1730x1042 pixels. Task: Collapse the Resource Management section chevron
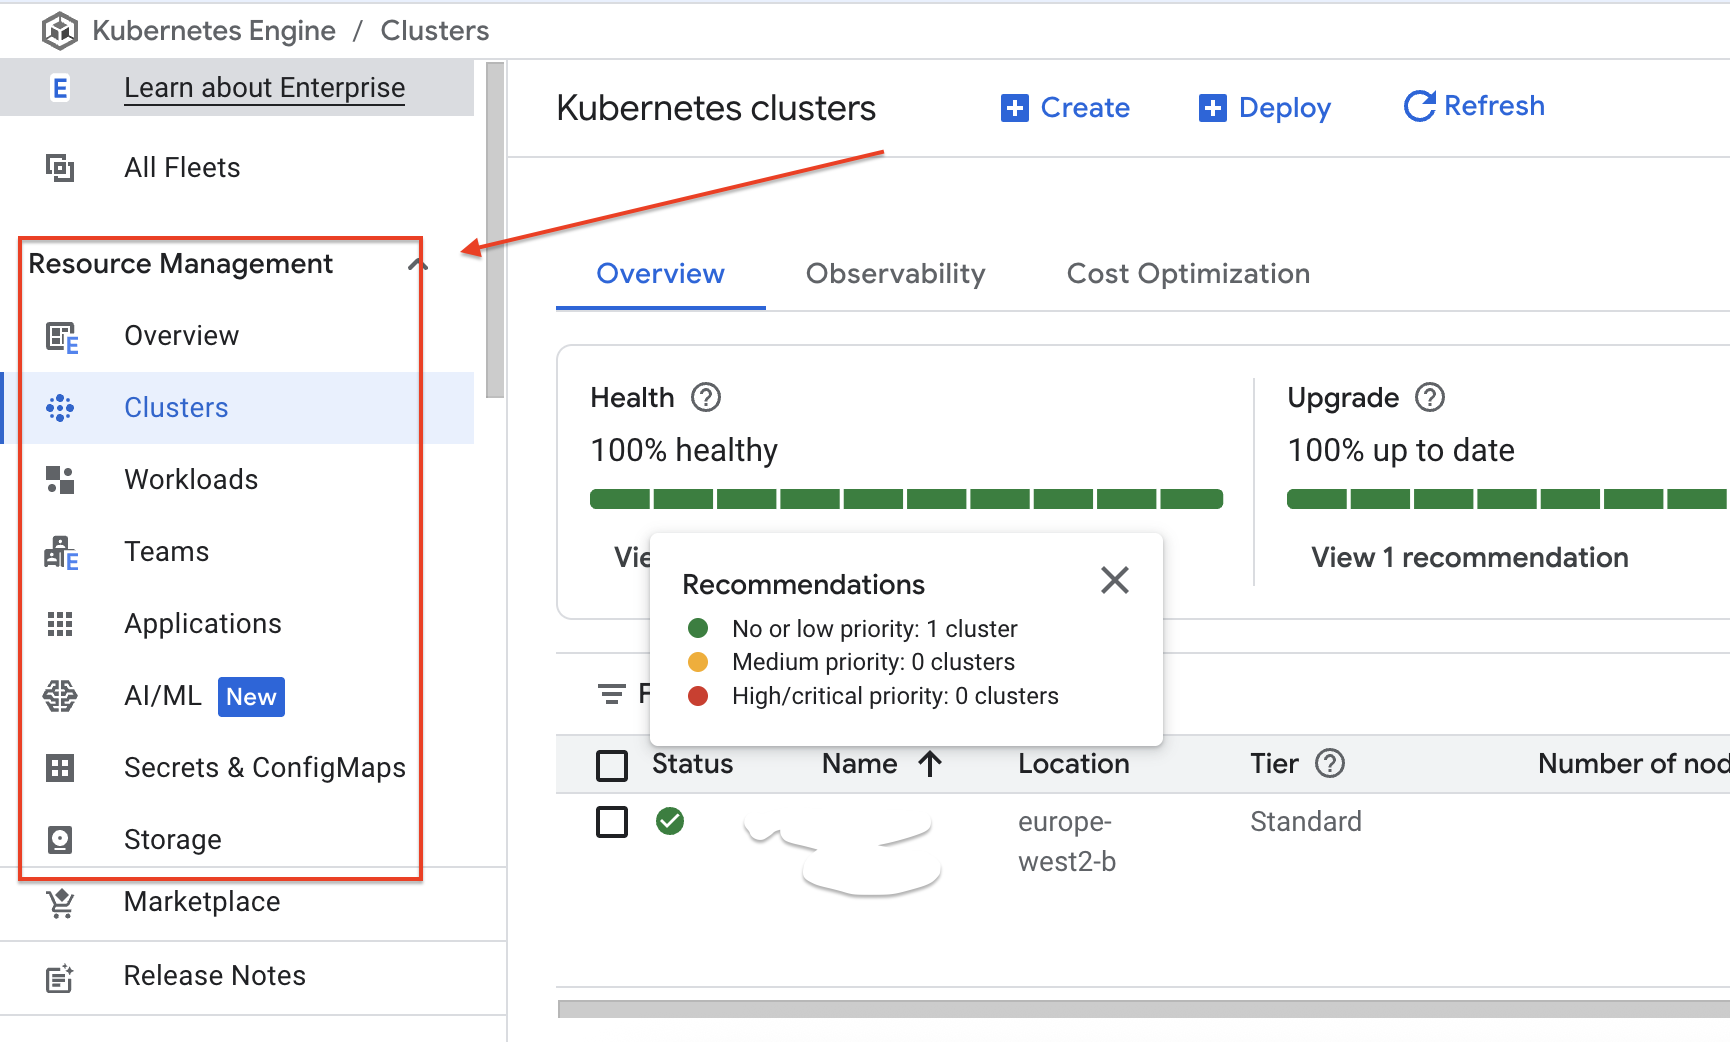pos(418,265)
